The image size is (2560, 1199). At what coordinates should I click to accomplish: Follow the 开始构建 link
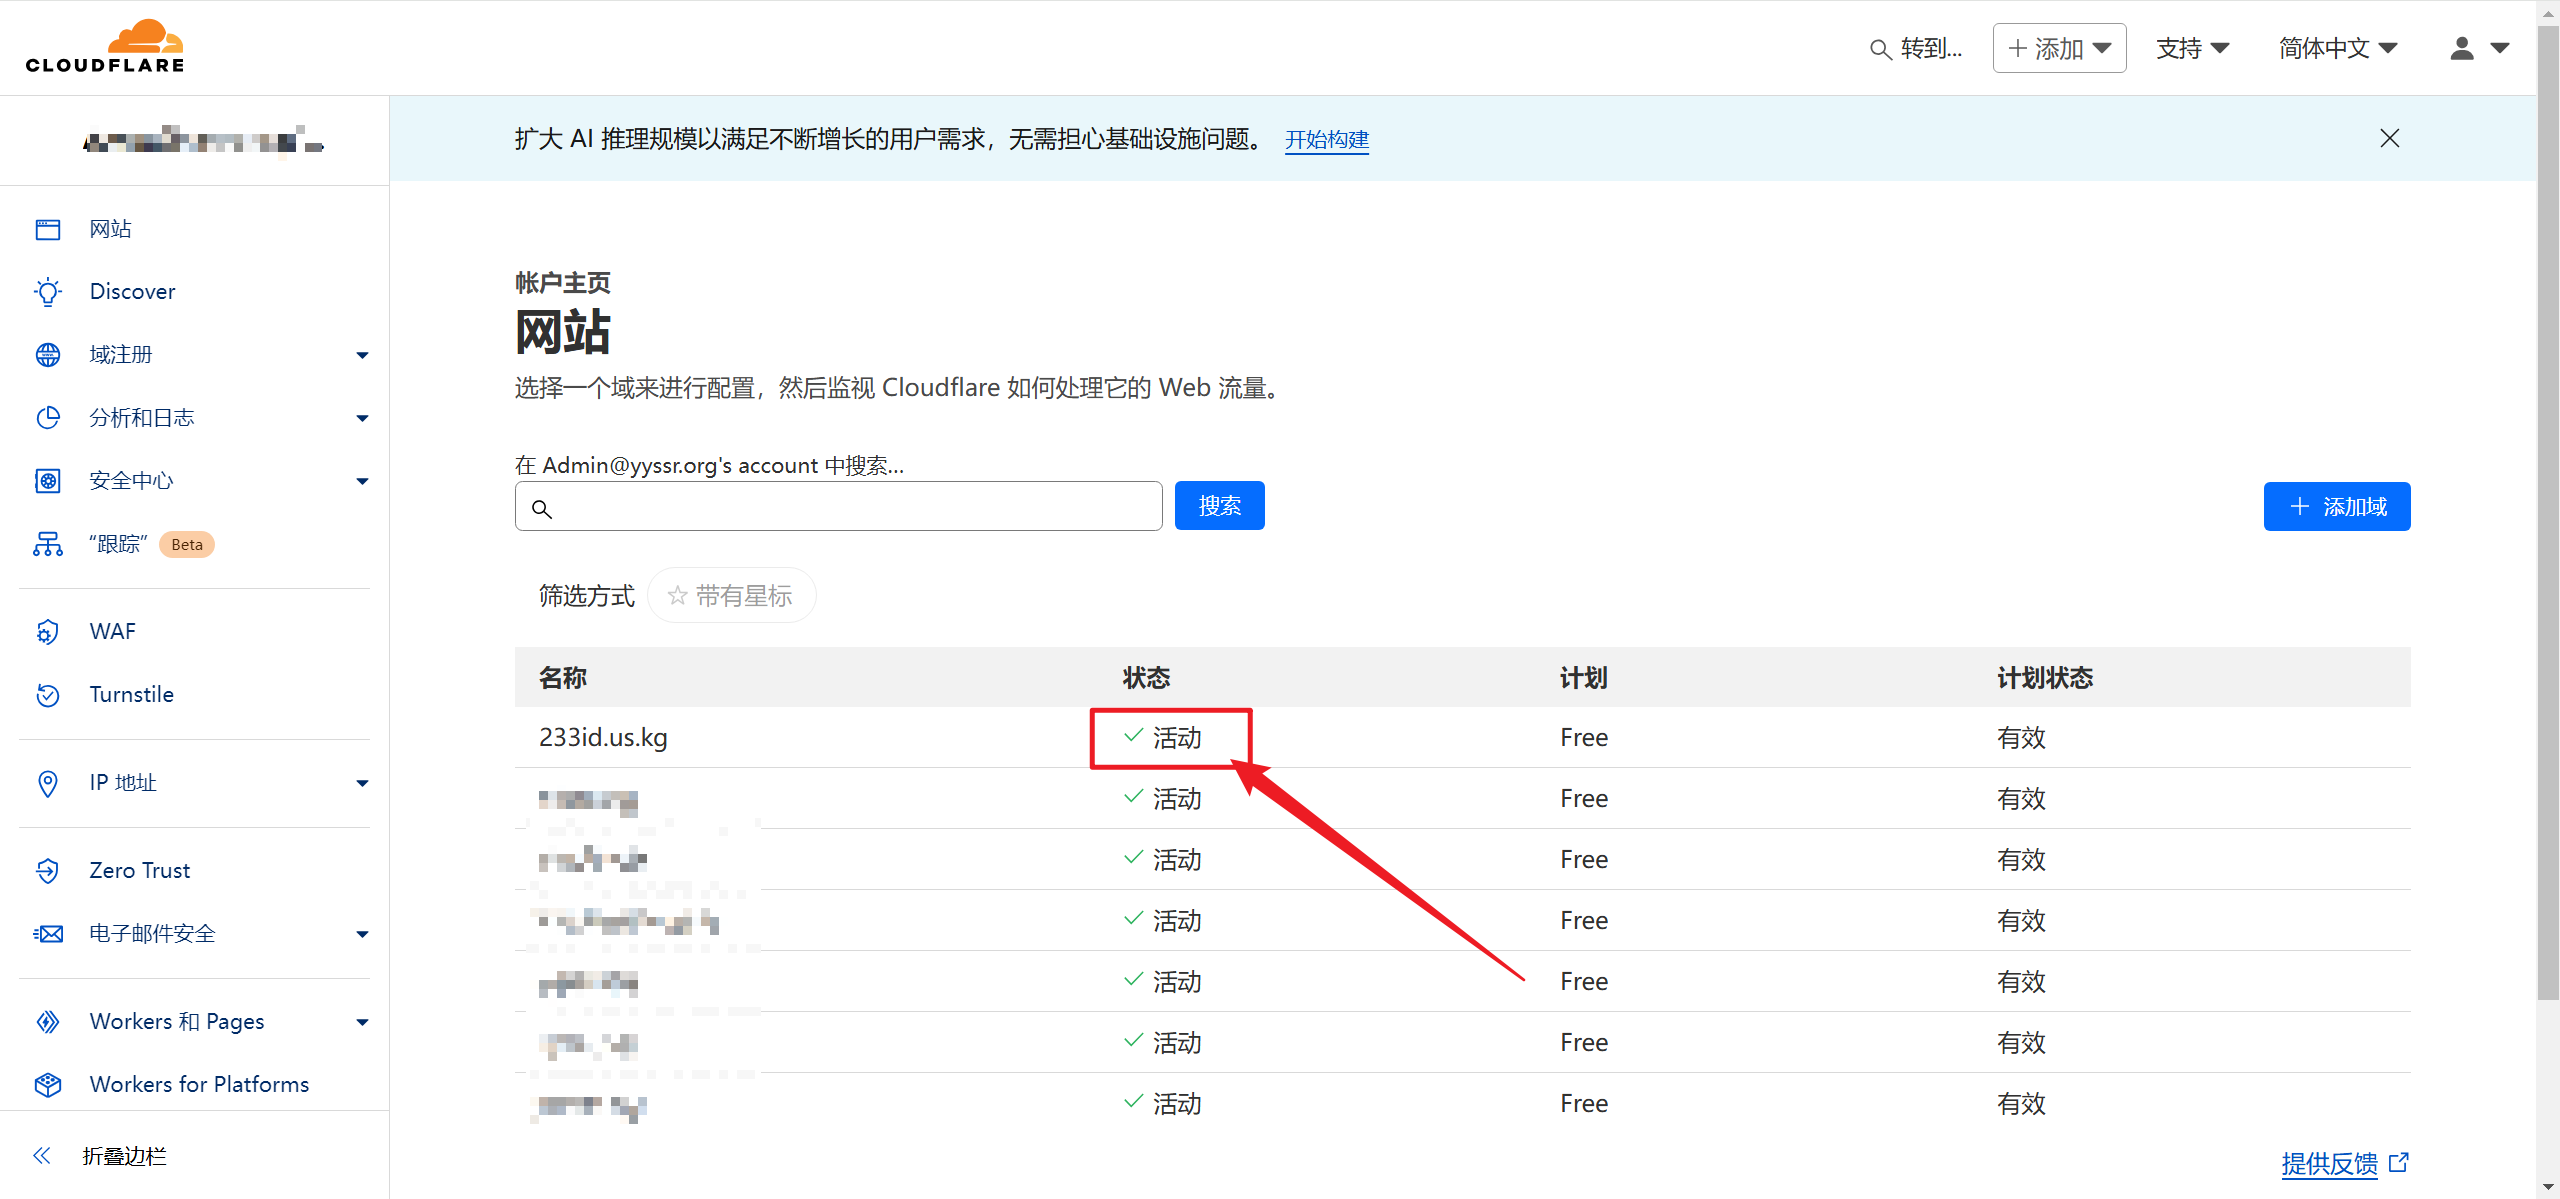coord(1326,140)
